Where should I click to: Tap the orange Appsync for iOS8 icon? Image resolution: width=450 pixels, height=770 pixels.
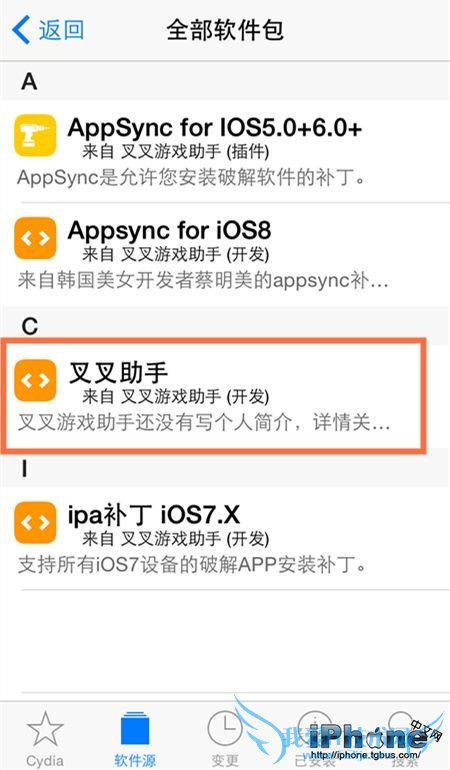pyautogui.click(x=35, y=238)
